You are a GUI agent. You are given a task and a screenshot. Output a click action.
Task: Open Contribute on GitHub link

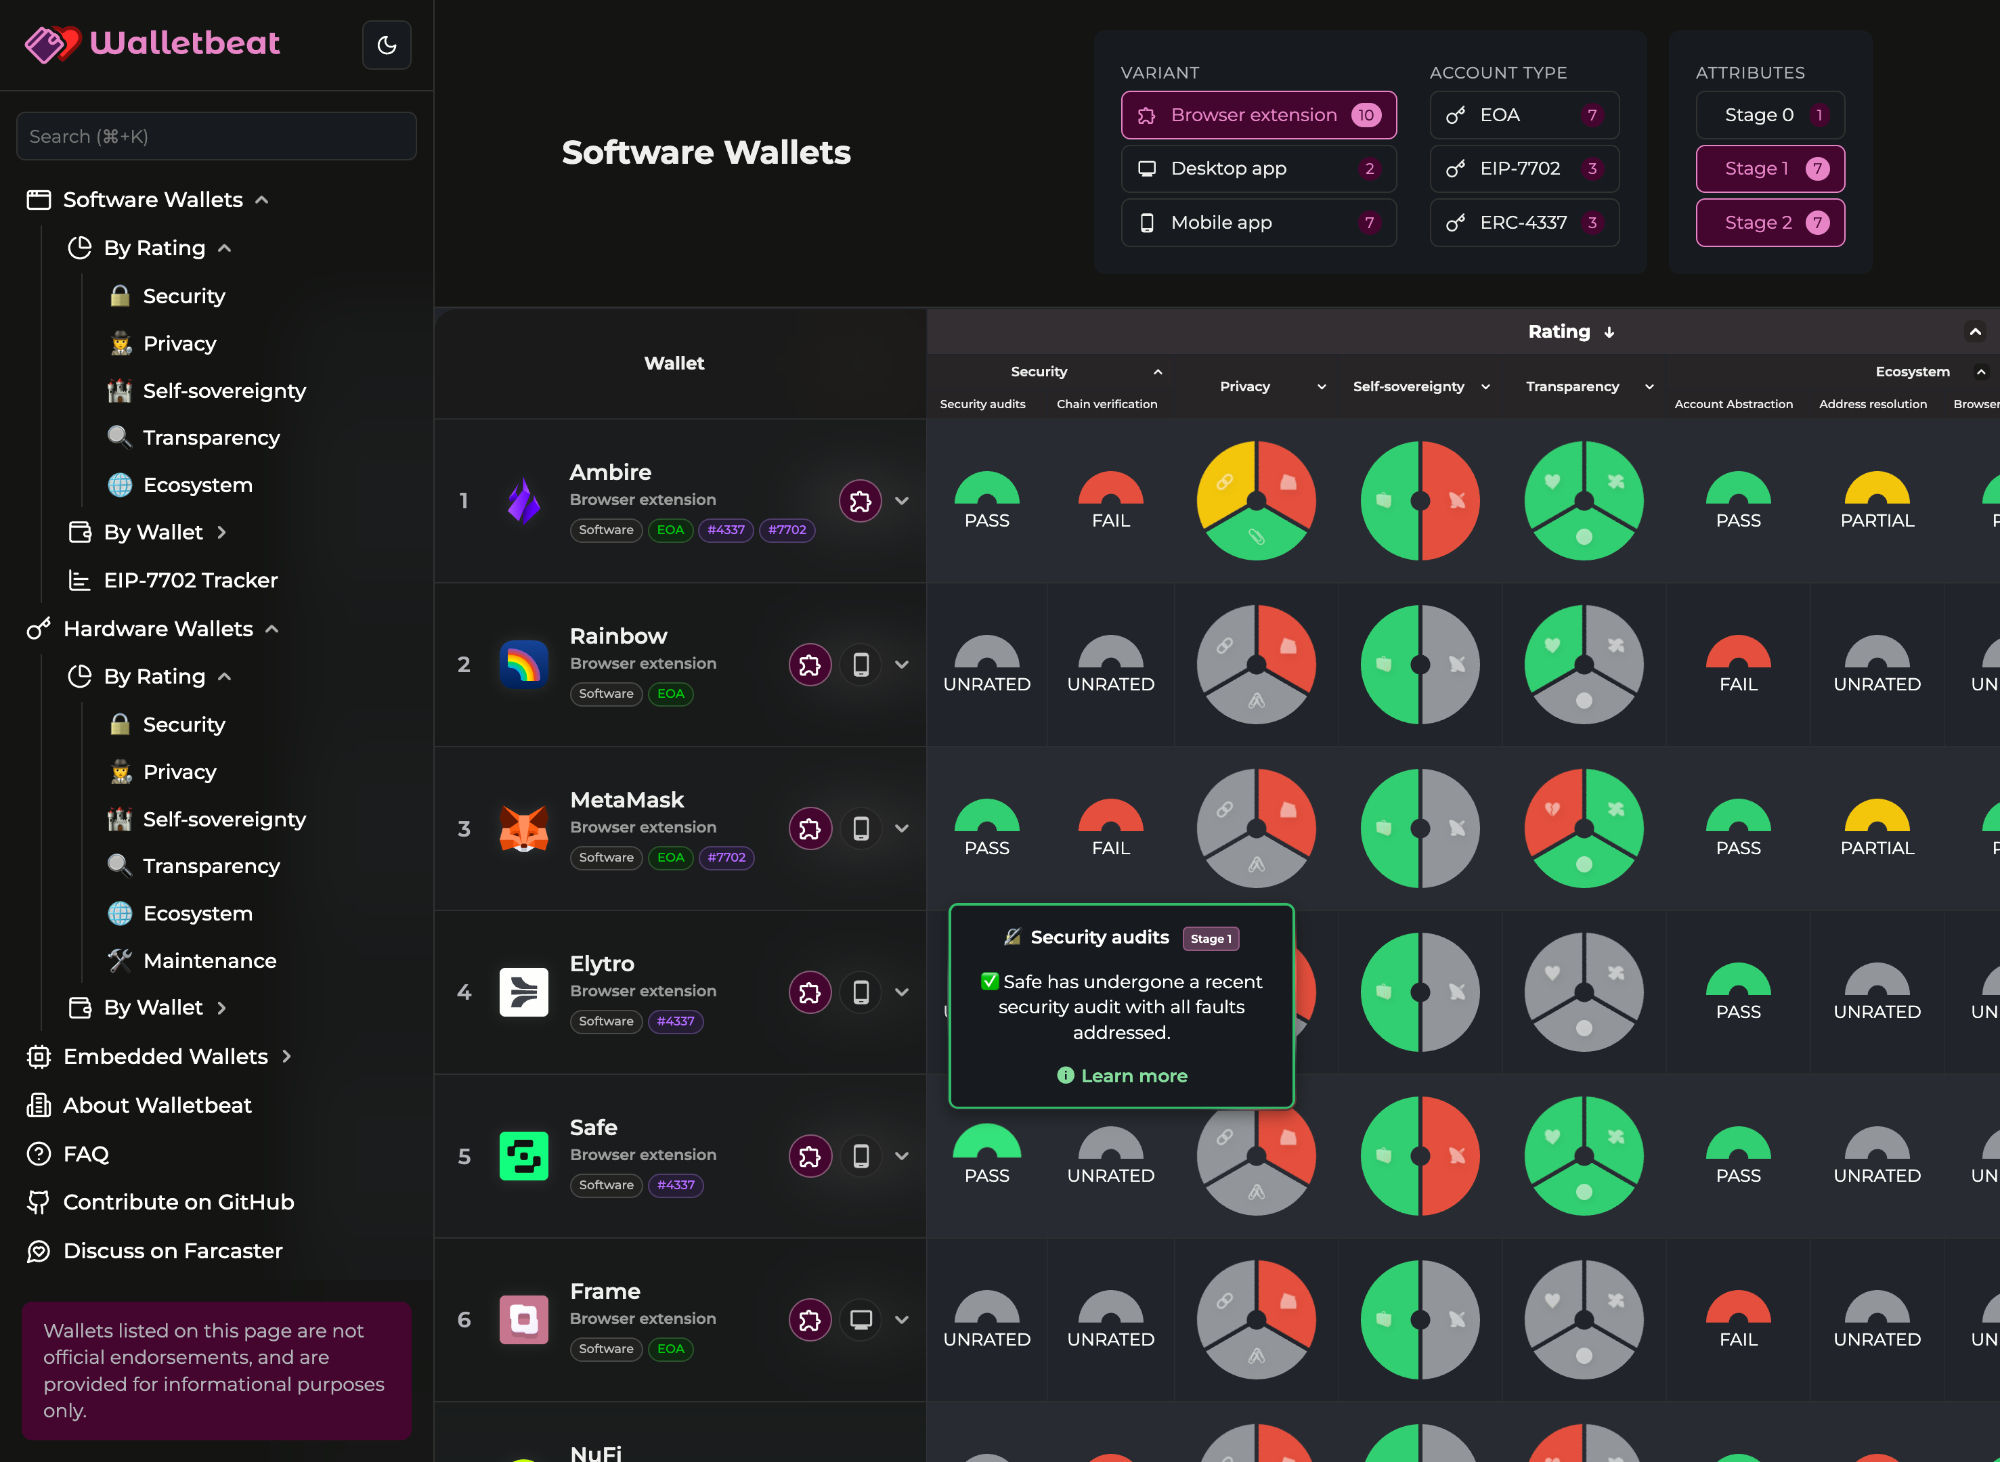pos(178,1202)
